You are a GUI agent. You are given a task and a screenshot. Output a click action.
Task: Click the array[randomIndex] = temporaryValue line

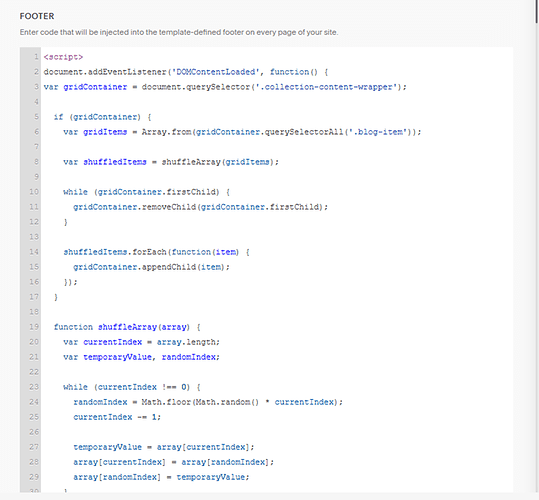point(161,477)
